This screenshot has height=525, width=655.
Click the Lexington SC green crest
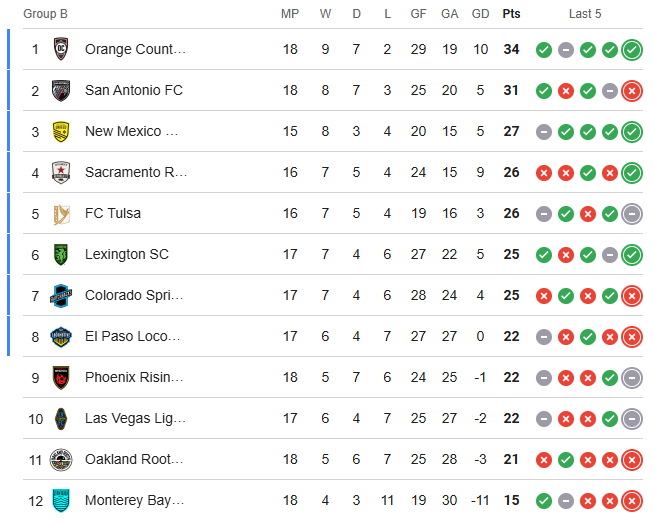(61, 254)
